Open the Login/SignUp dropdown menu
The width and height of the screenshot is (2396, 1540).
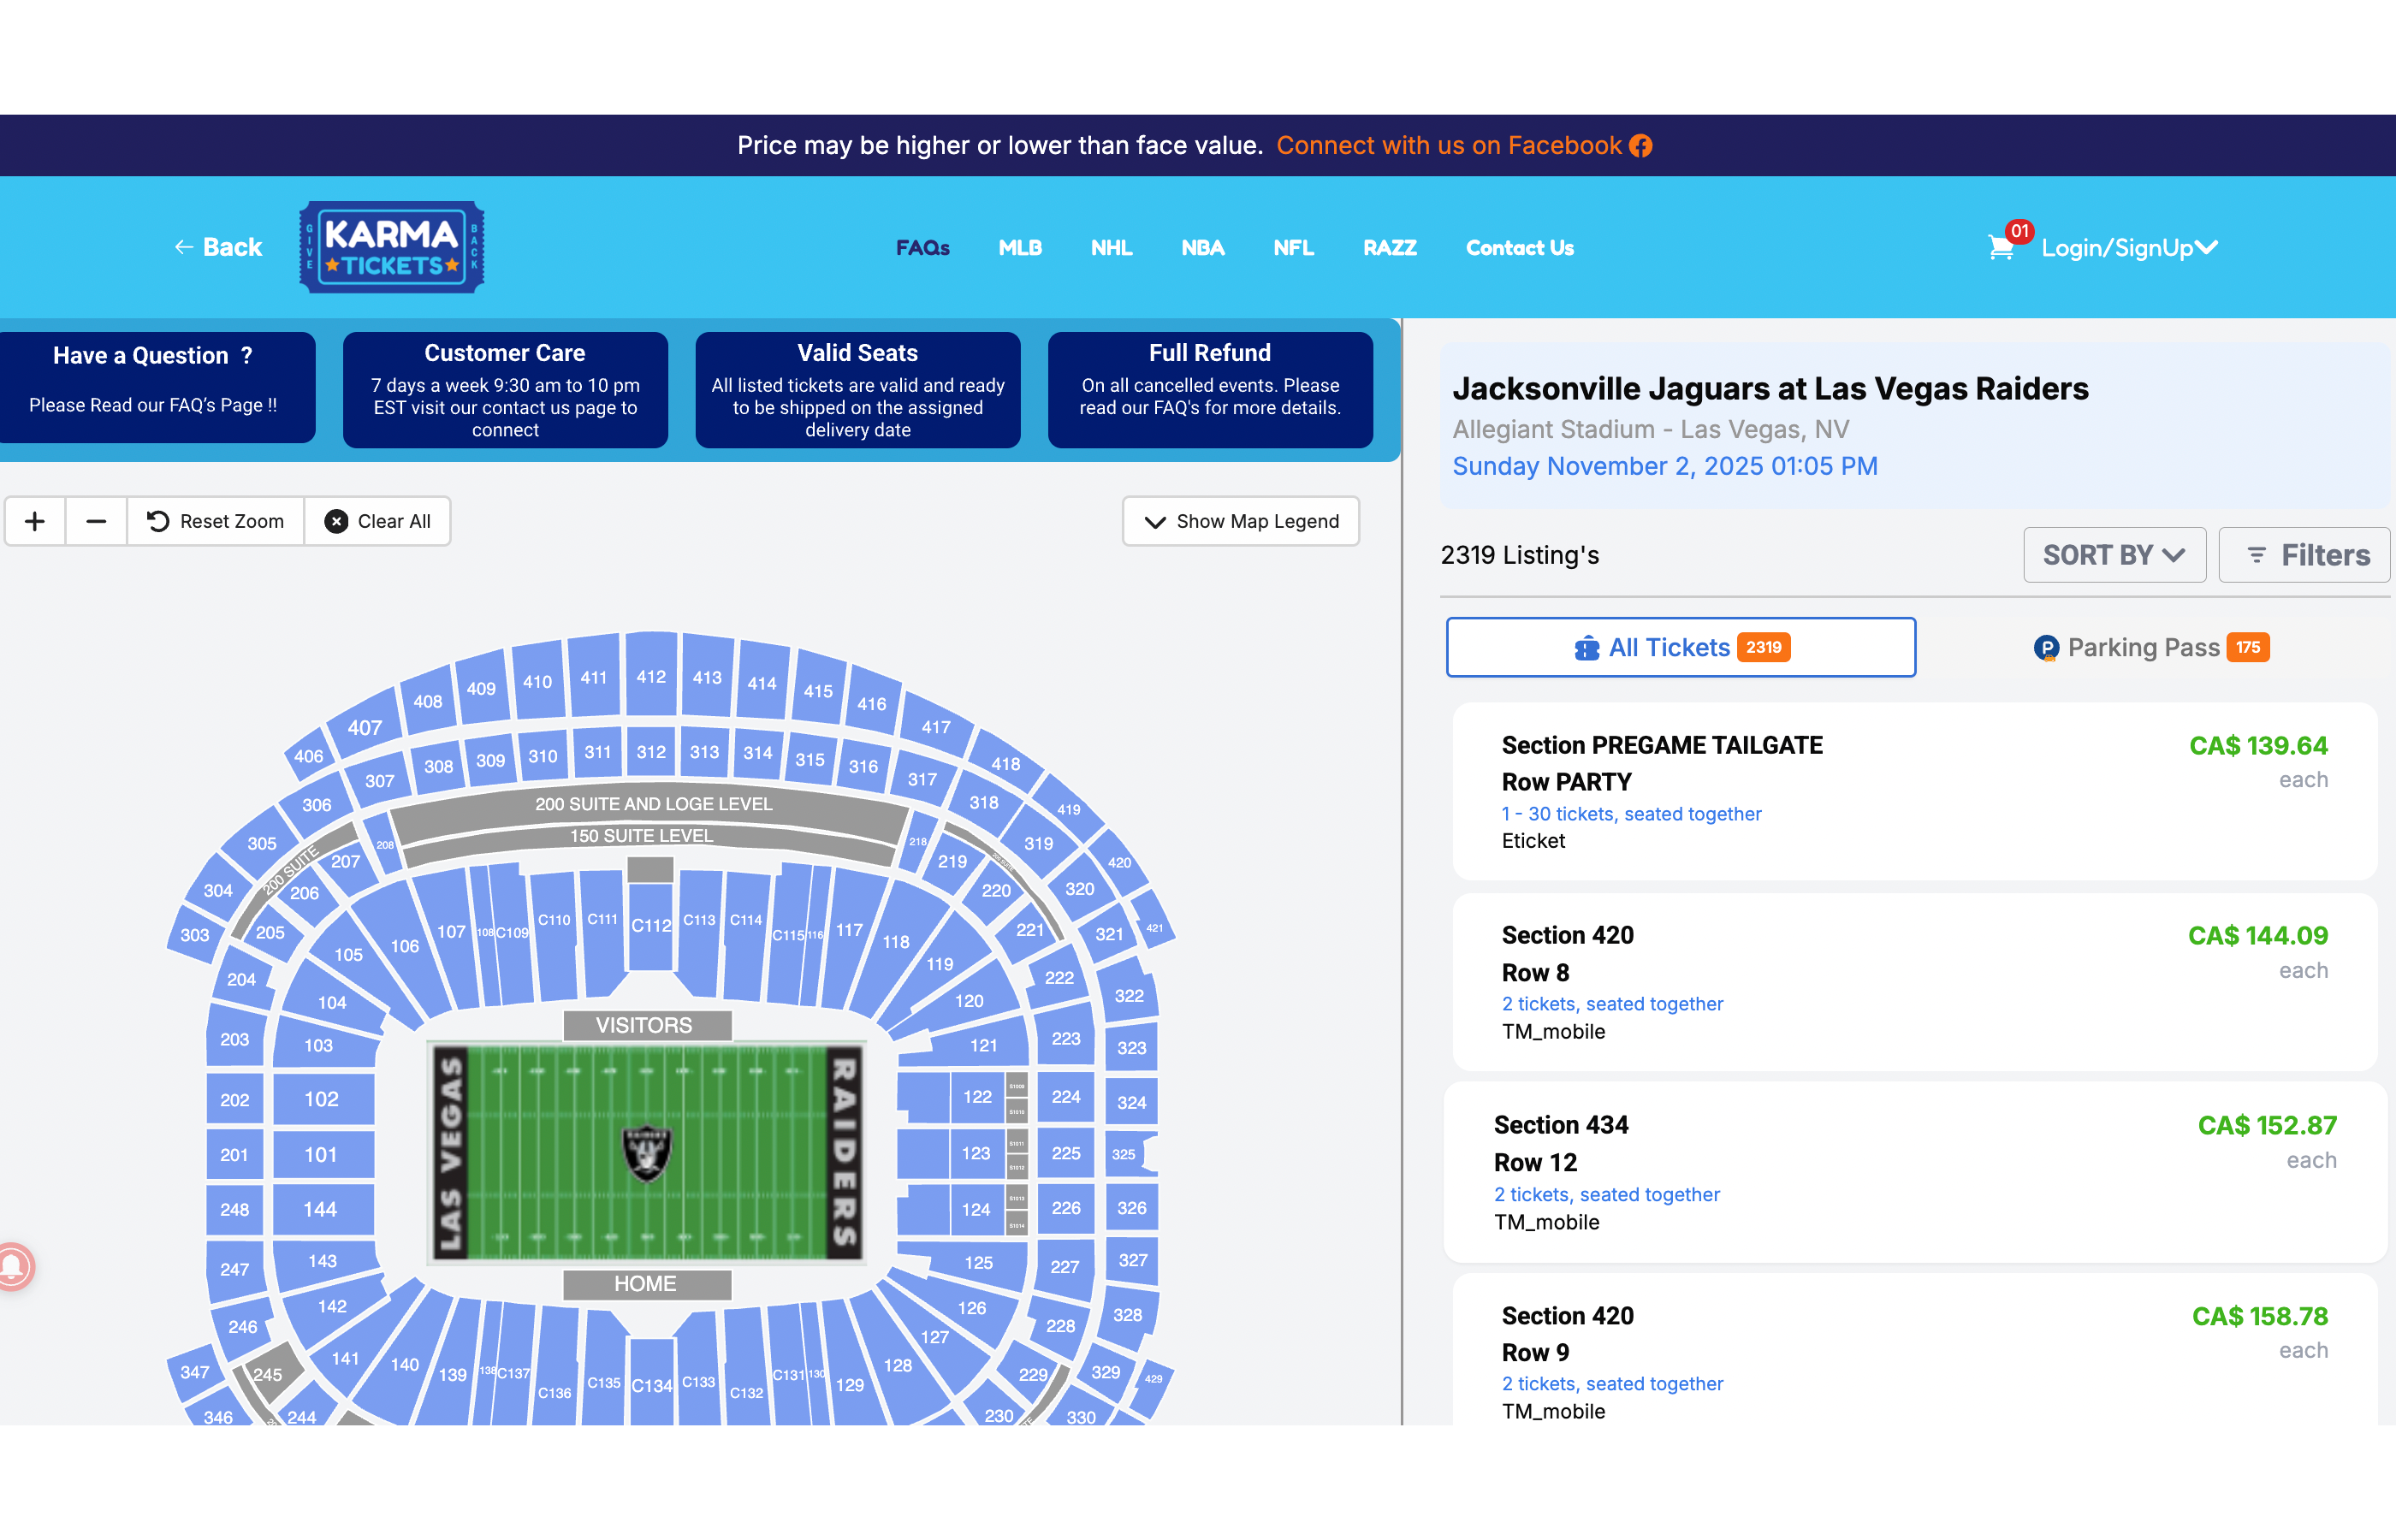point(2129,247)
